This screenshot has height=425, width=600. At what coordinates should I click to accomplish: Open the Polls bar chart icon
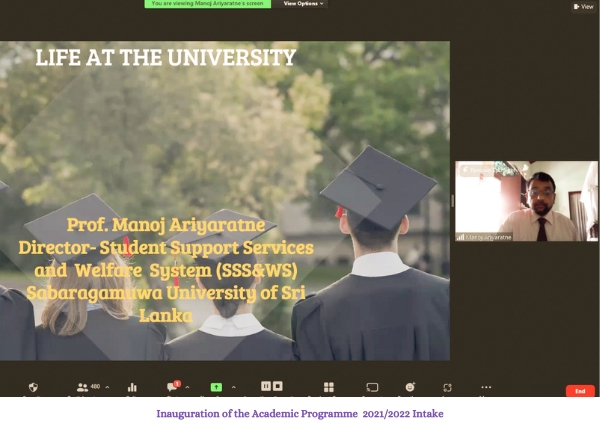[x=132, y=388]
